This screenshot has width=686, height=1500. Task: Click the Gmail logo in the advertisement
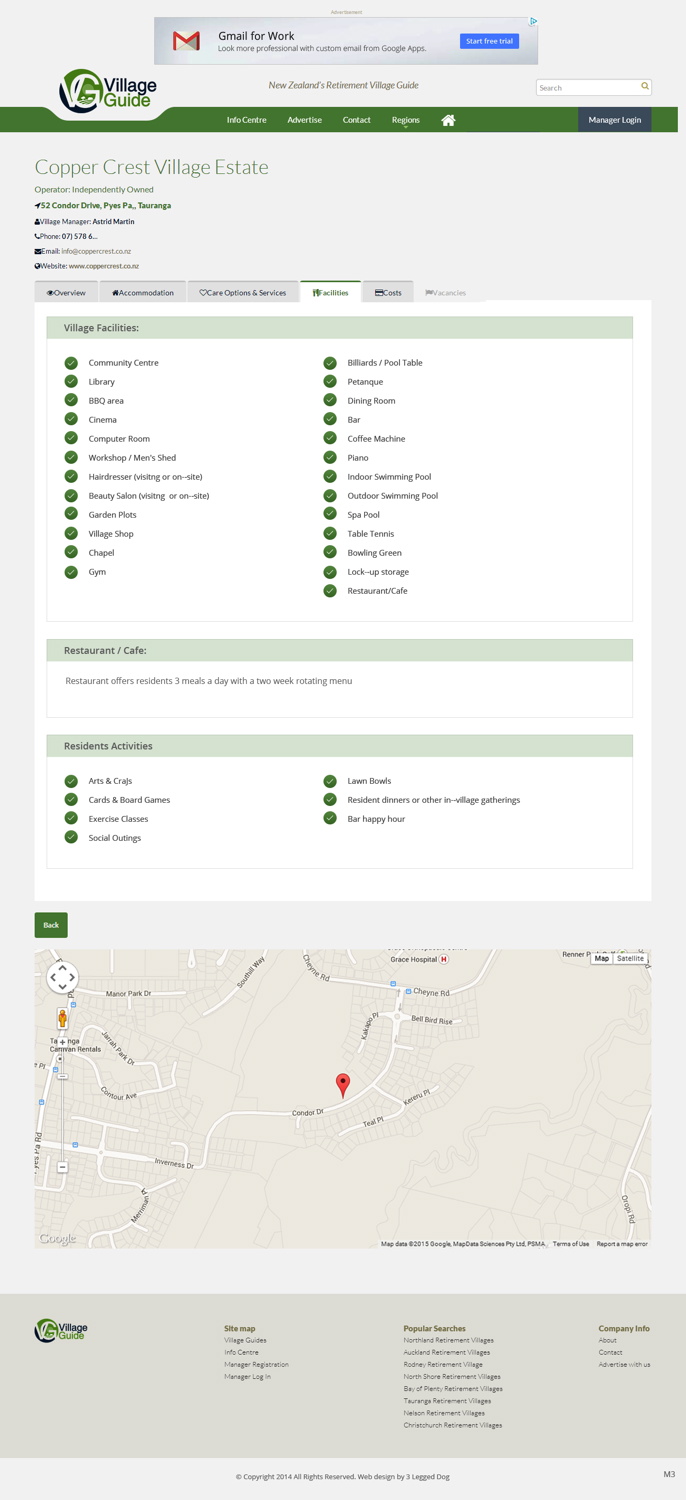coord(186,41)
